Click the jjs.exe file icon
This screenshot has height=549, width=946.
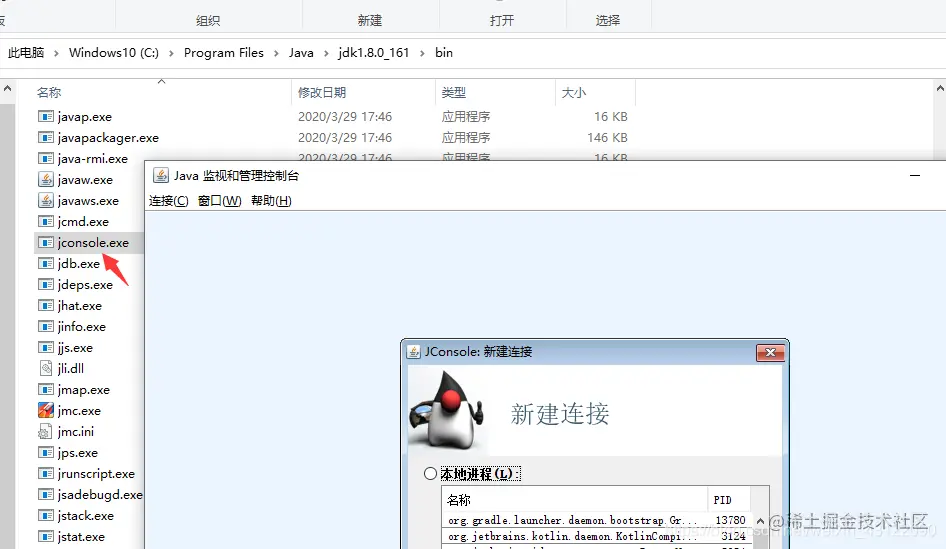[x=45, y=347]
